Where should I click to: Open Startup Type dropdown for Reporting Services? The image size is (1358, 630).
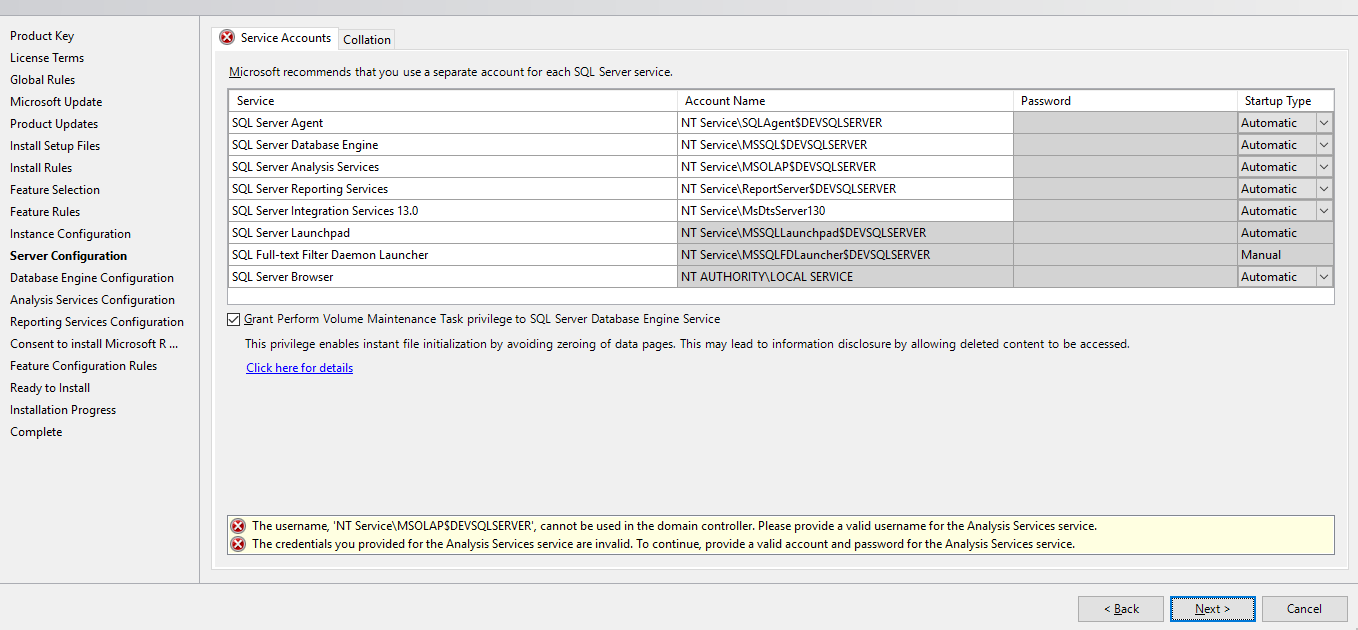[1324, 189]
